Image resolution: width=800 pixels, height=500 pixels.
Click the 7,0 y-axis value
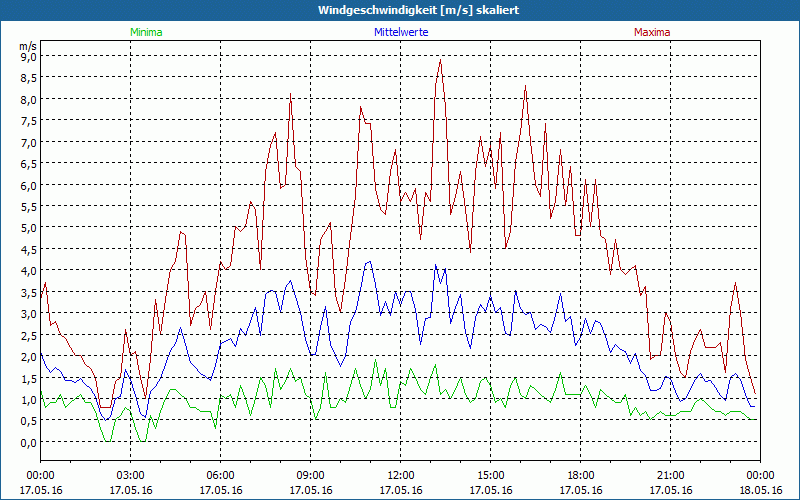click(29, 142)
